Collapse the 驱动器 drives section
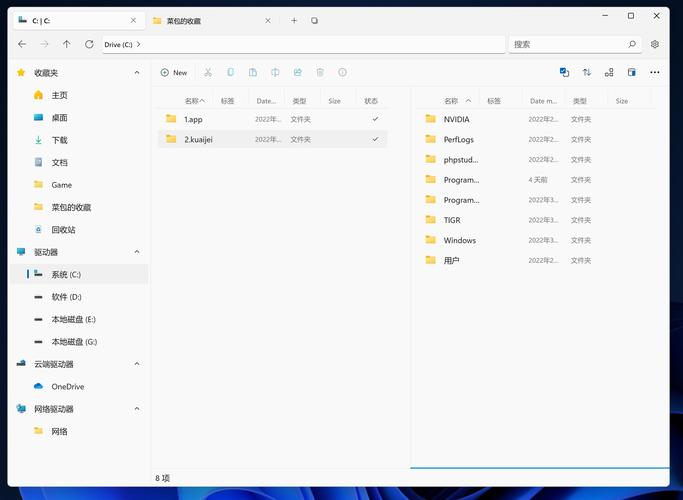The height and width of the screenshot is (500, 683). [x=137, y=252]
